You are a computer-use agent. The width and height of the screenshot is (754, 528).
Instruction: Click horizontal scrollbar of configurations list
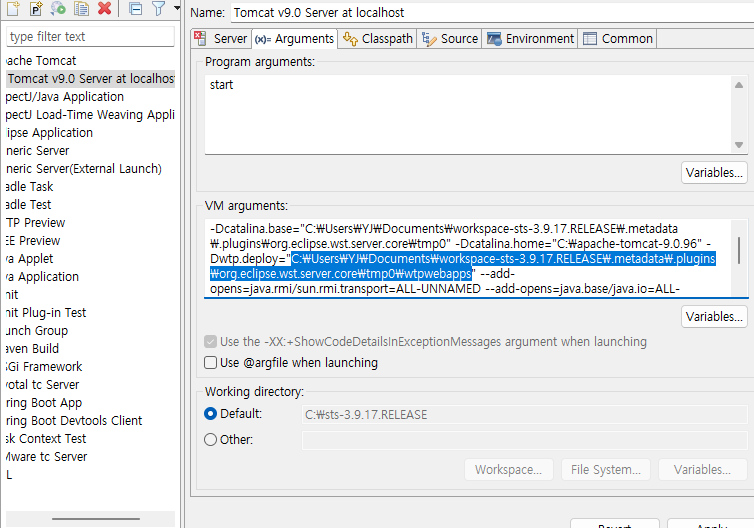point(96,519)
